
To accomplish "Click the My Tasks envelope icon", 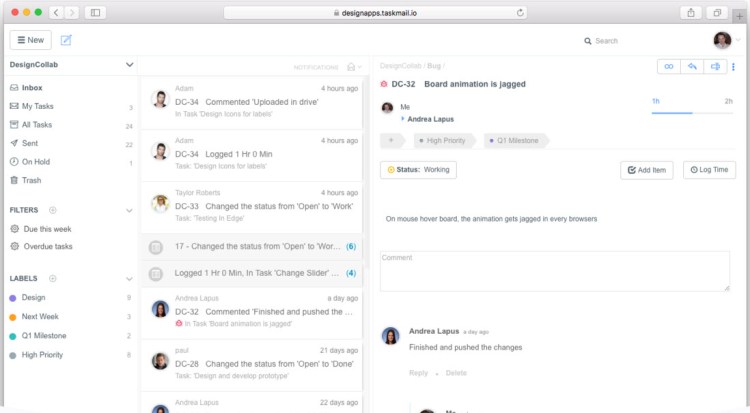I will (x=14, y=106).
